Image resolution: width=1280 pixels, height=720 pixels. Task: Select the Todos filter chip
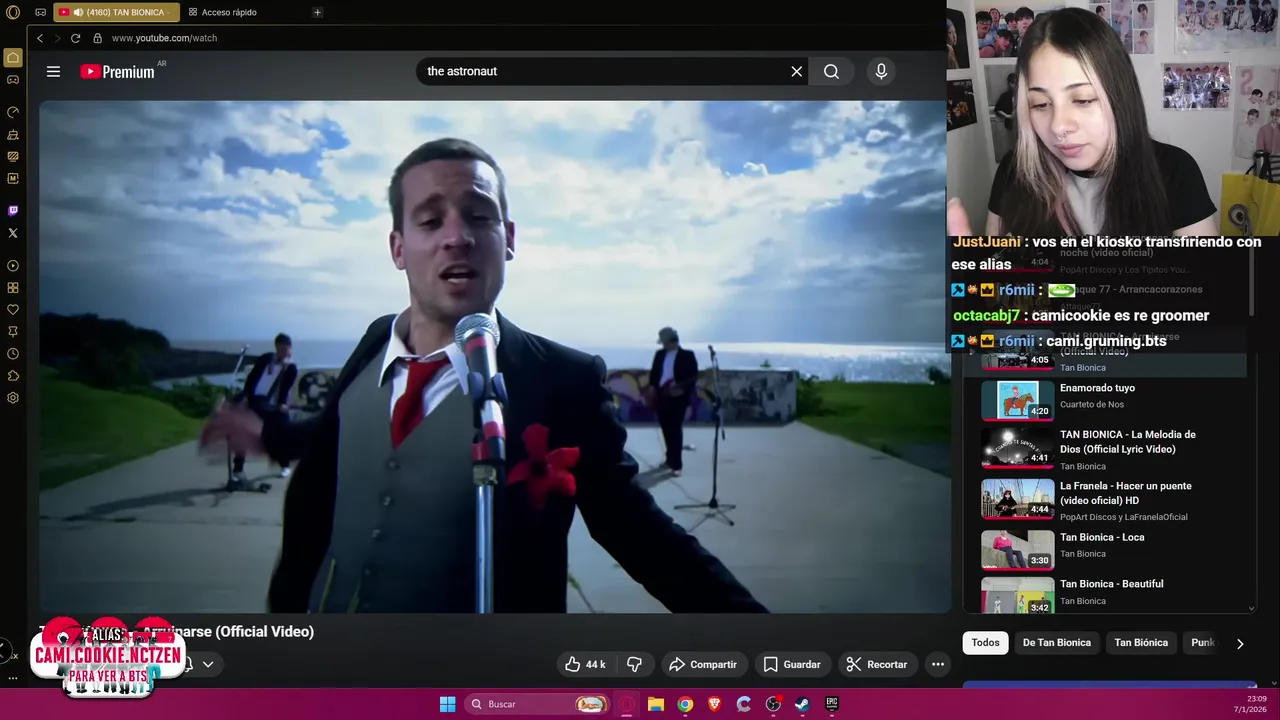[x=985, y=643]
